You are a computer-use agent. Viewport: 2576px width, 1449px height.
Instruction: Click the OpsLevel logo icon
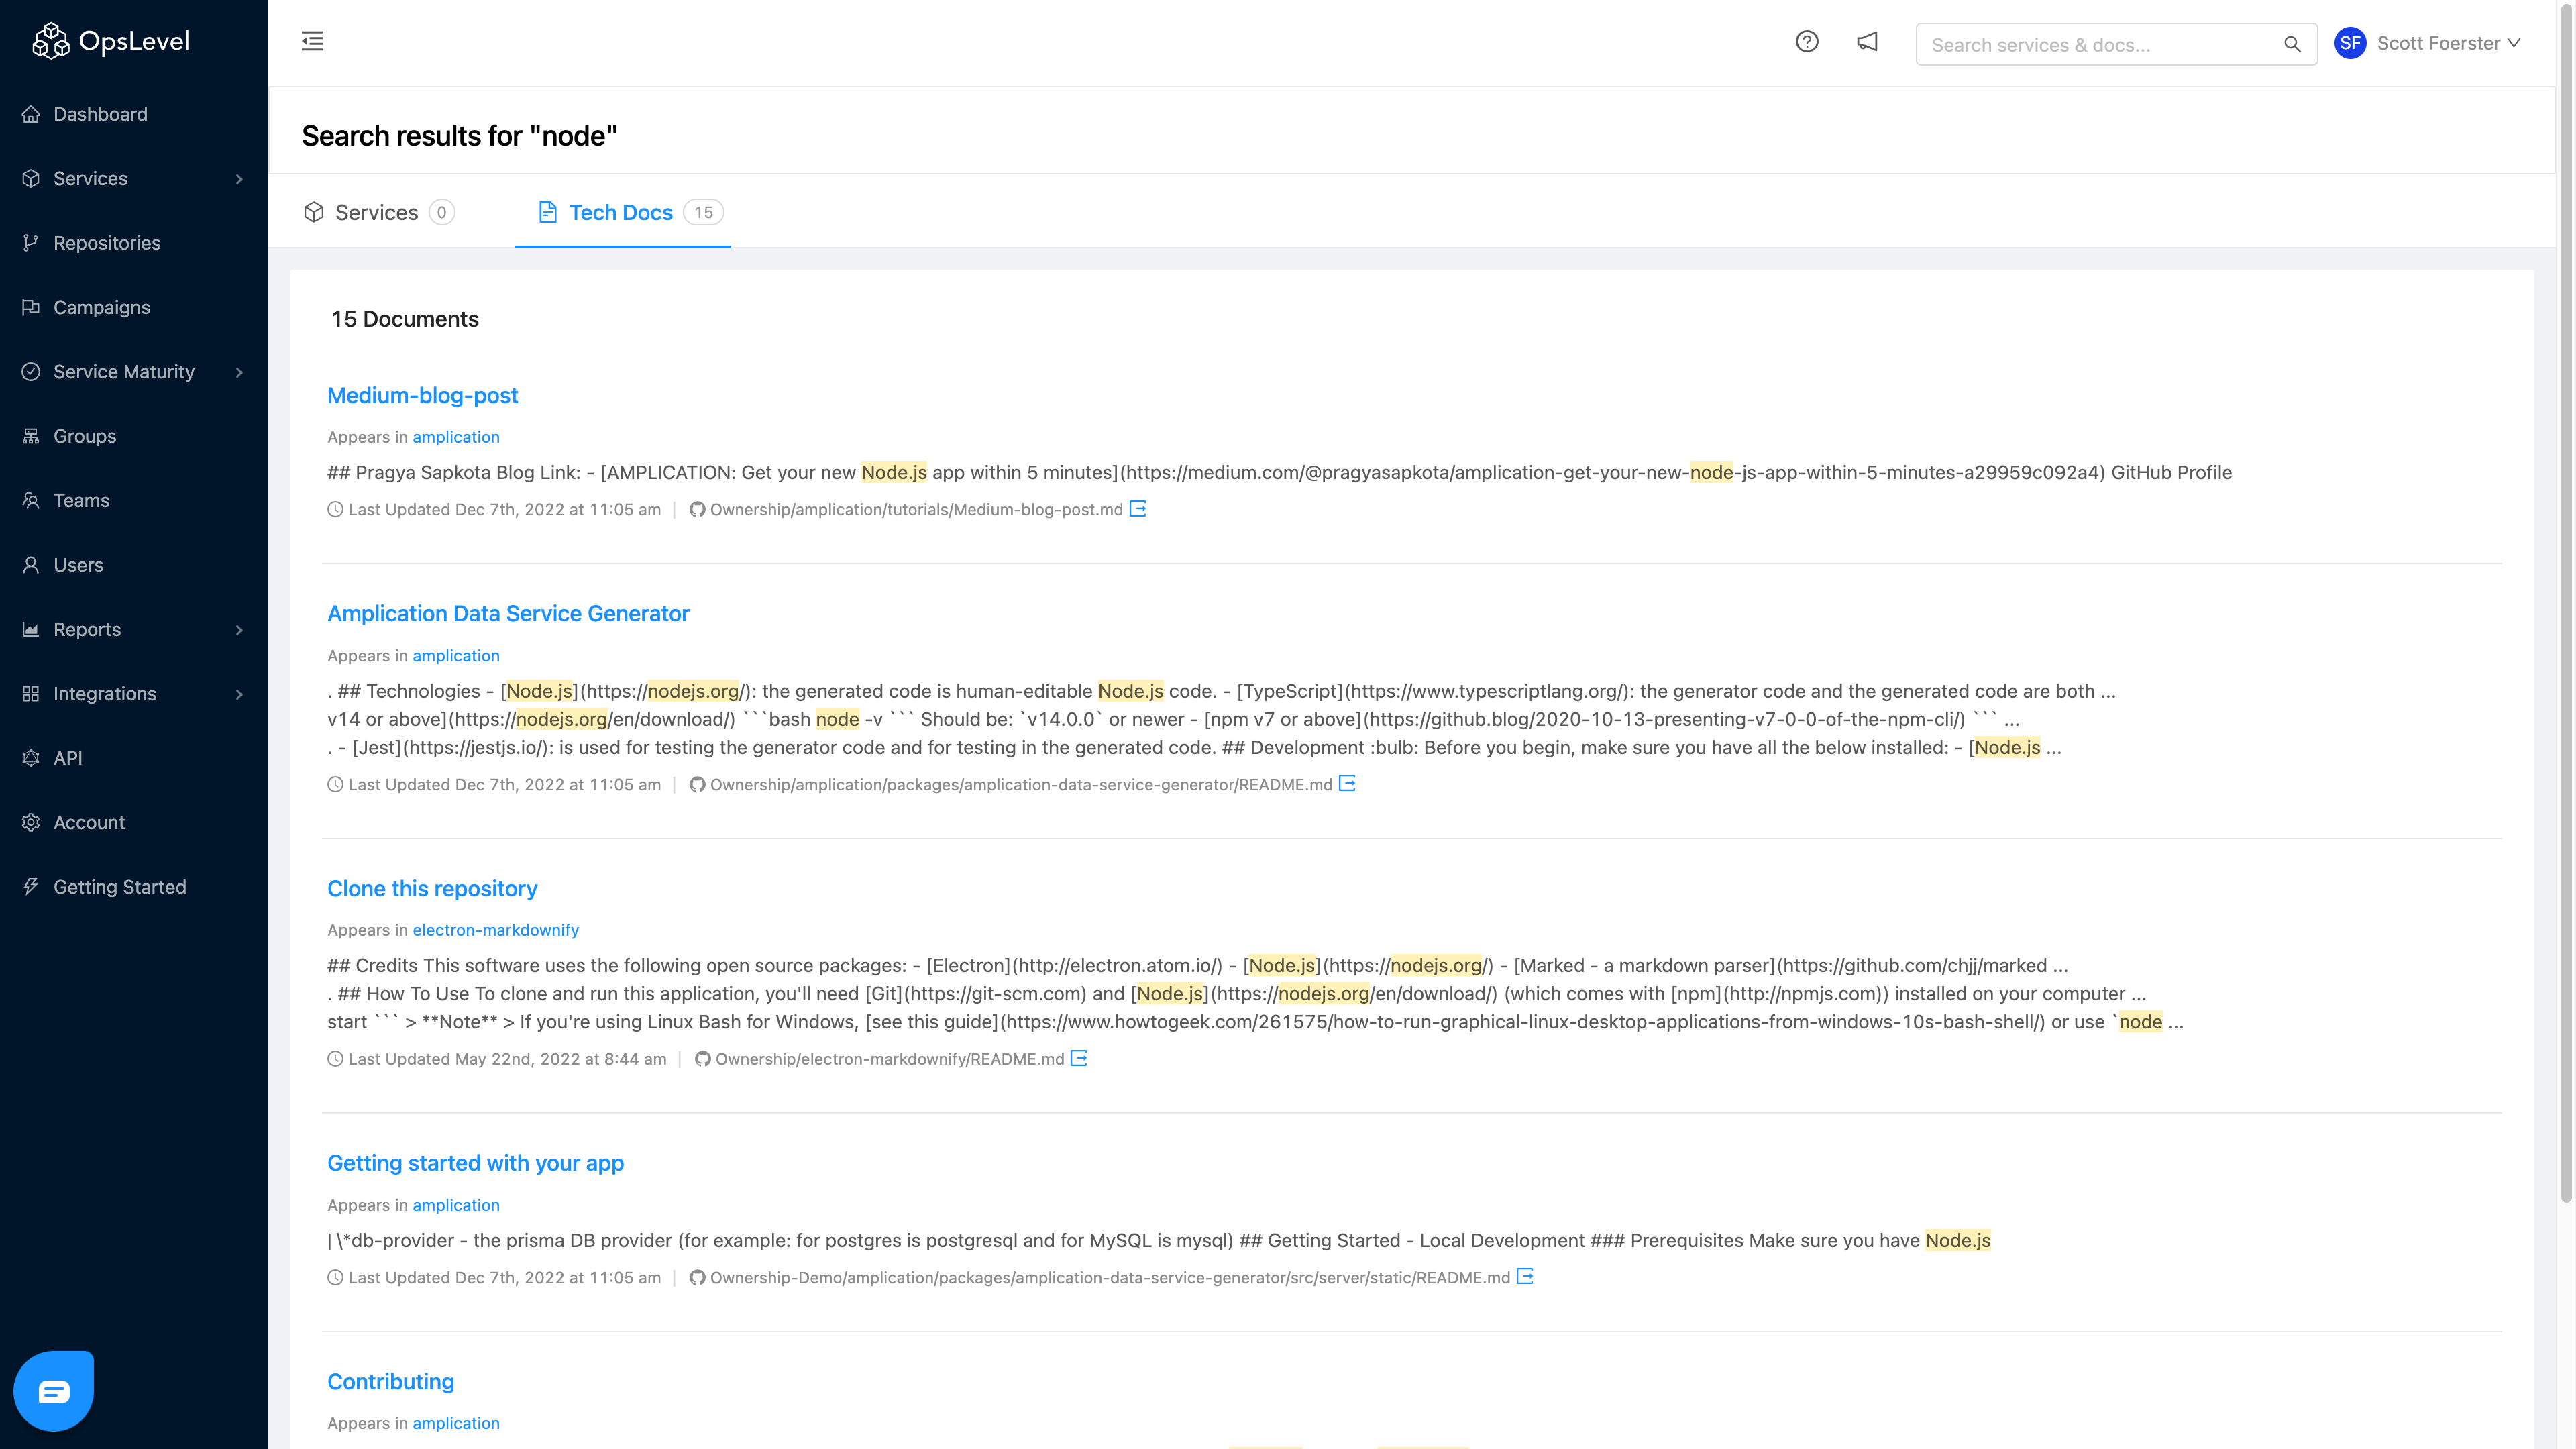48,42
